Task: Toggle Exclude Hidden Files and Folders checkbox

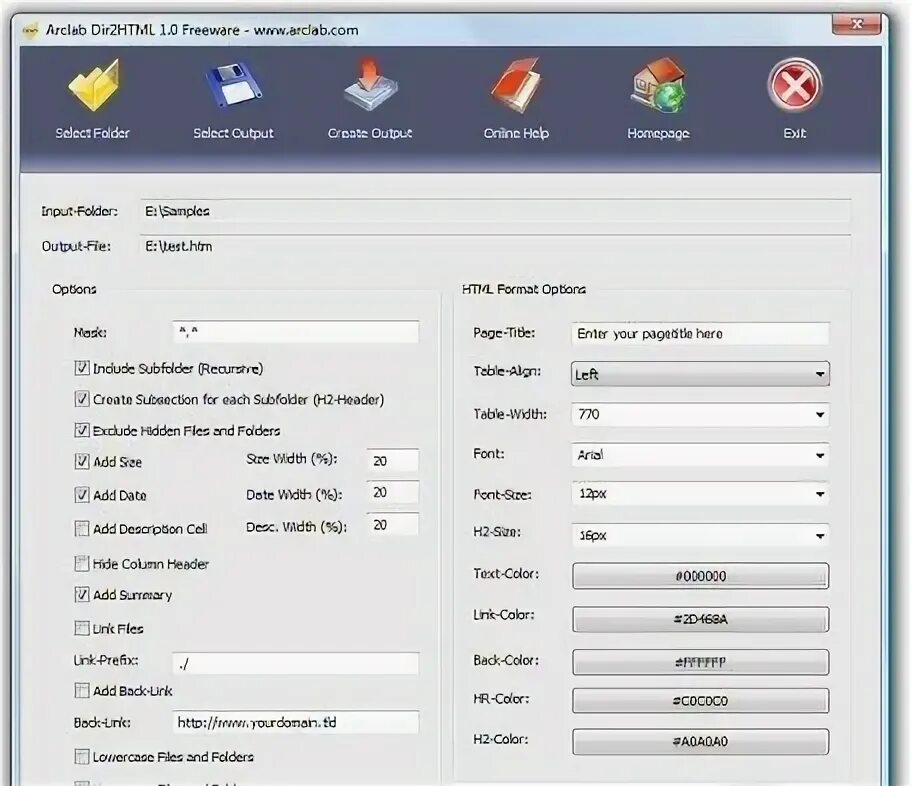Action: click(82, 431)
